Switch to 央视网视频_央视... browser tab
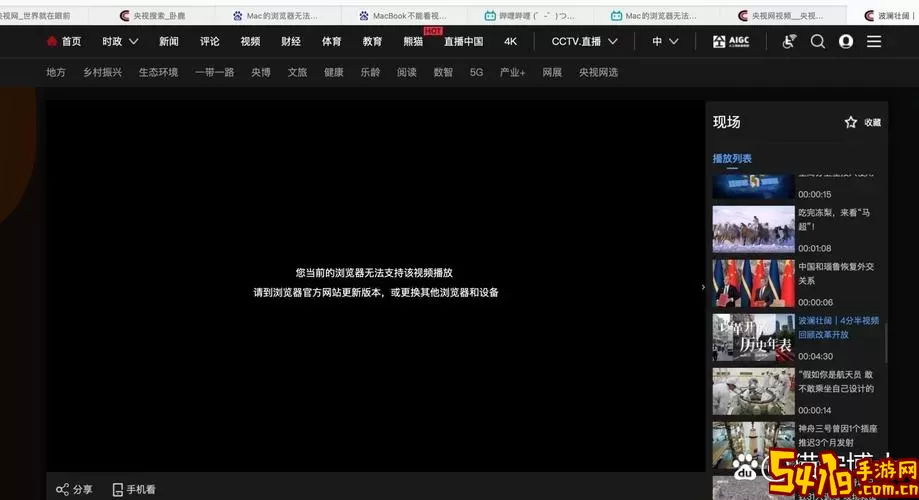Image resolution: width=919 pixels, height=500 pixels. [781, 16]
